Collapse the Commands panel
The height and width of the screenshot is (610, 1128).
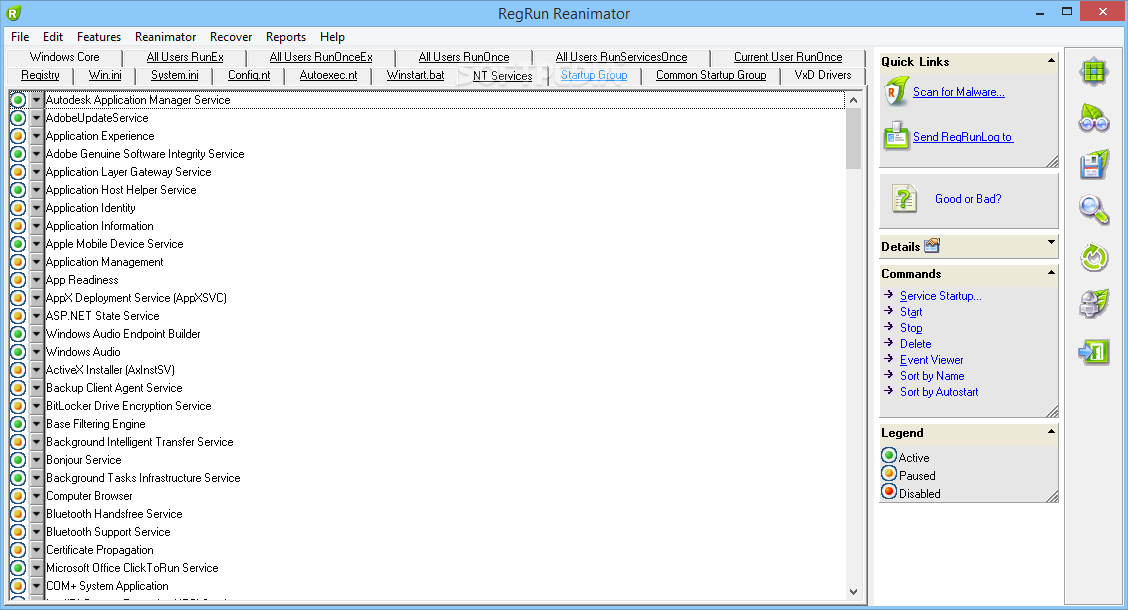click(1051, 273)
